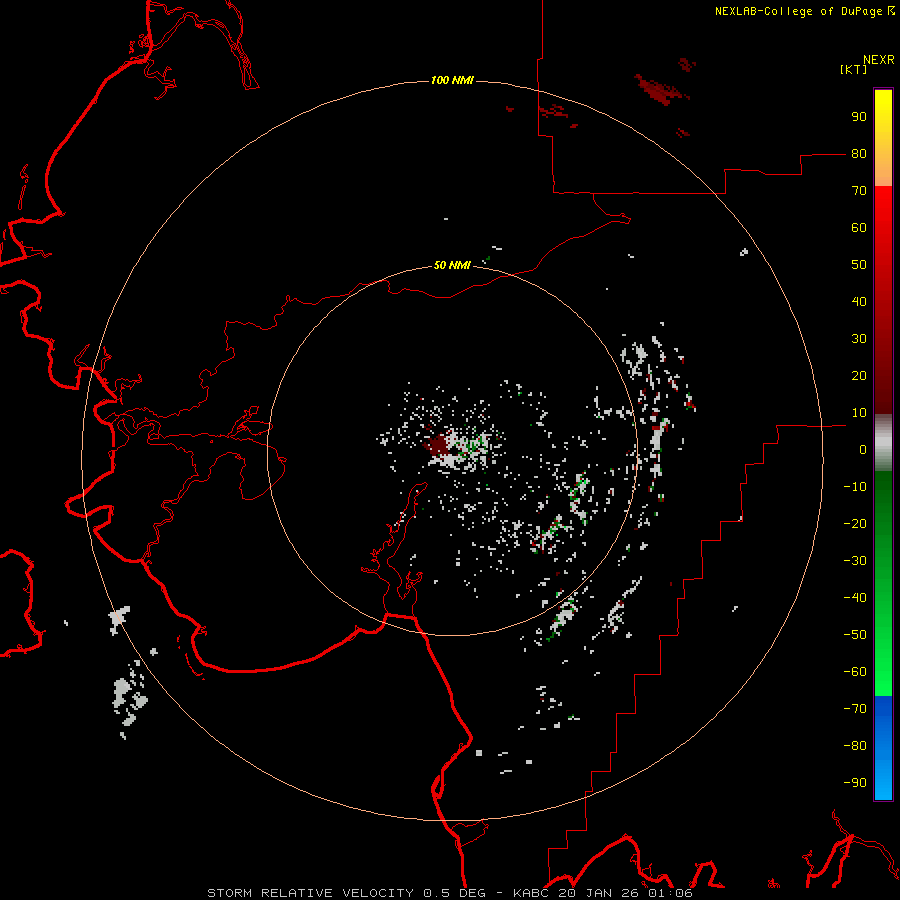Click the positive 50 knot scale label
The image size is (900, 900).
click(859, 265)
